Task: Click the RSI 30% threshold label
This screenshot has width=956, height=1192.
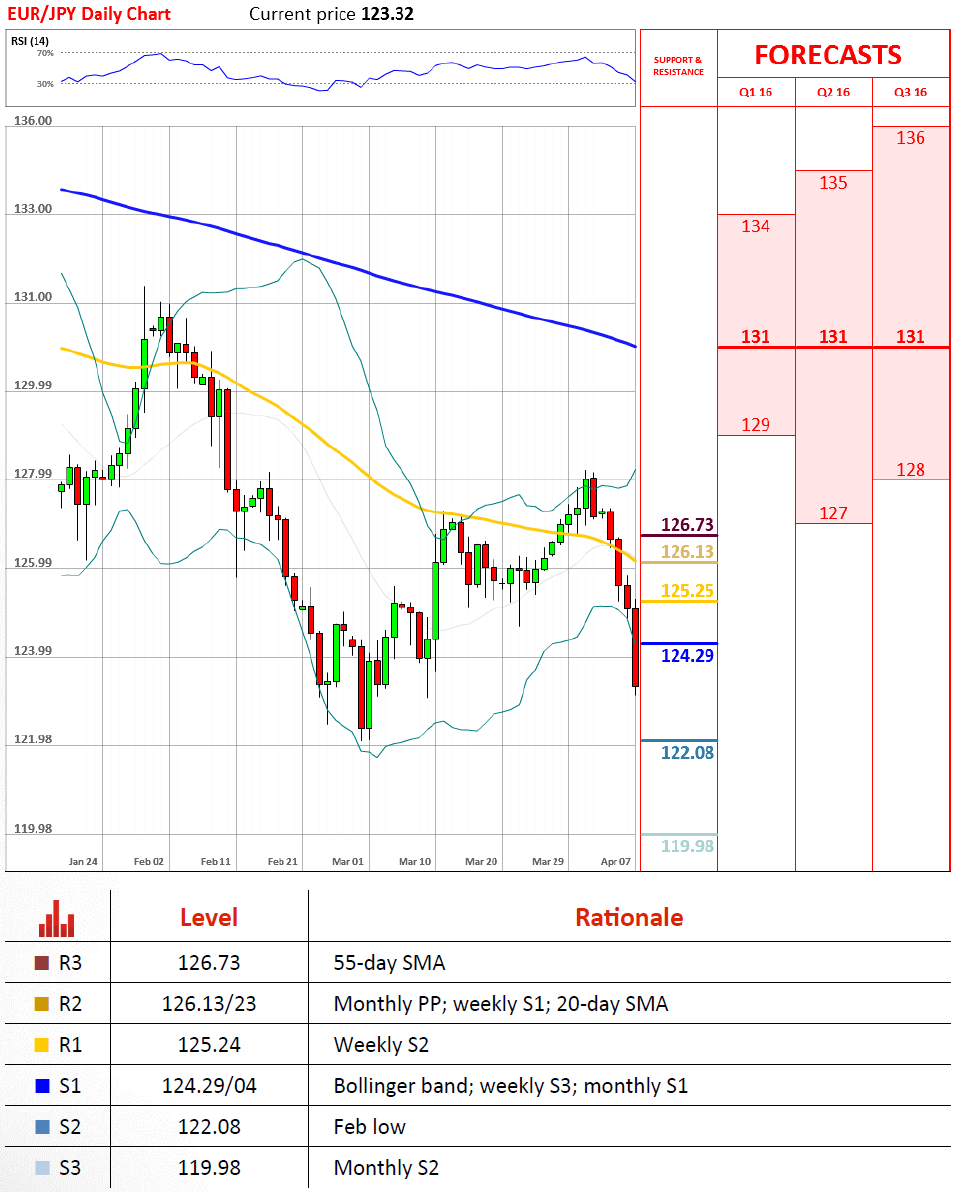Action: click(x=45, y=84)
